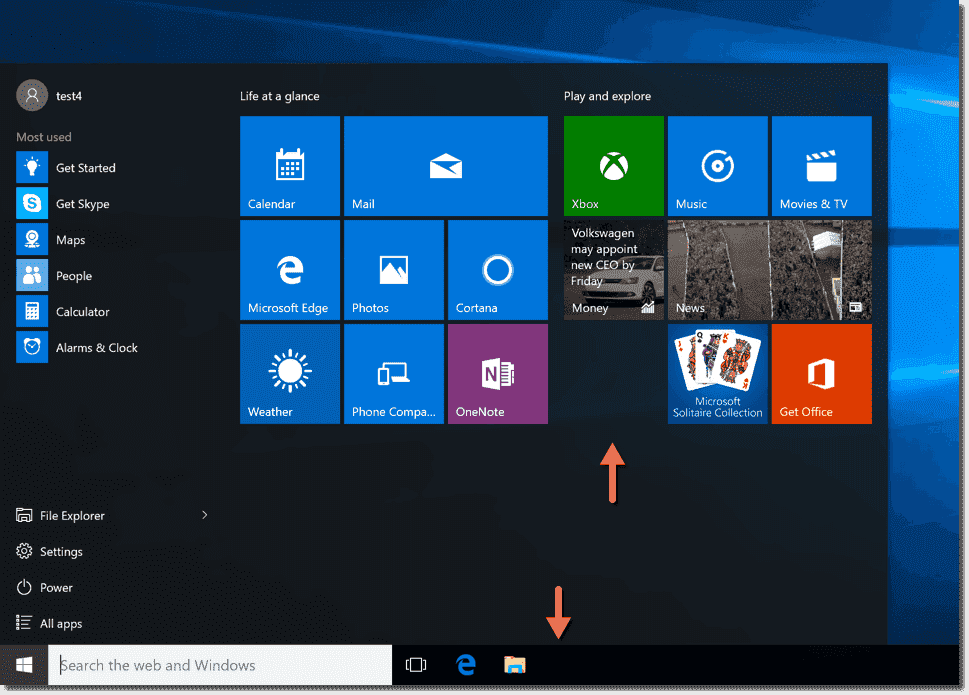Launch the Mail tile

[x=445, y=166]
